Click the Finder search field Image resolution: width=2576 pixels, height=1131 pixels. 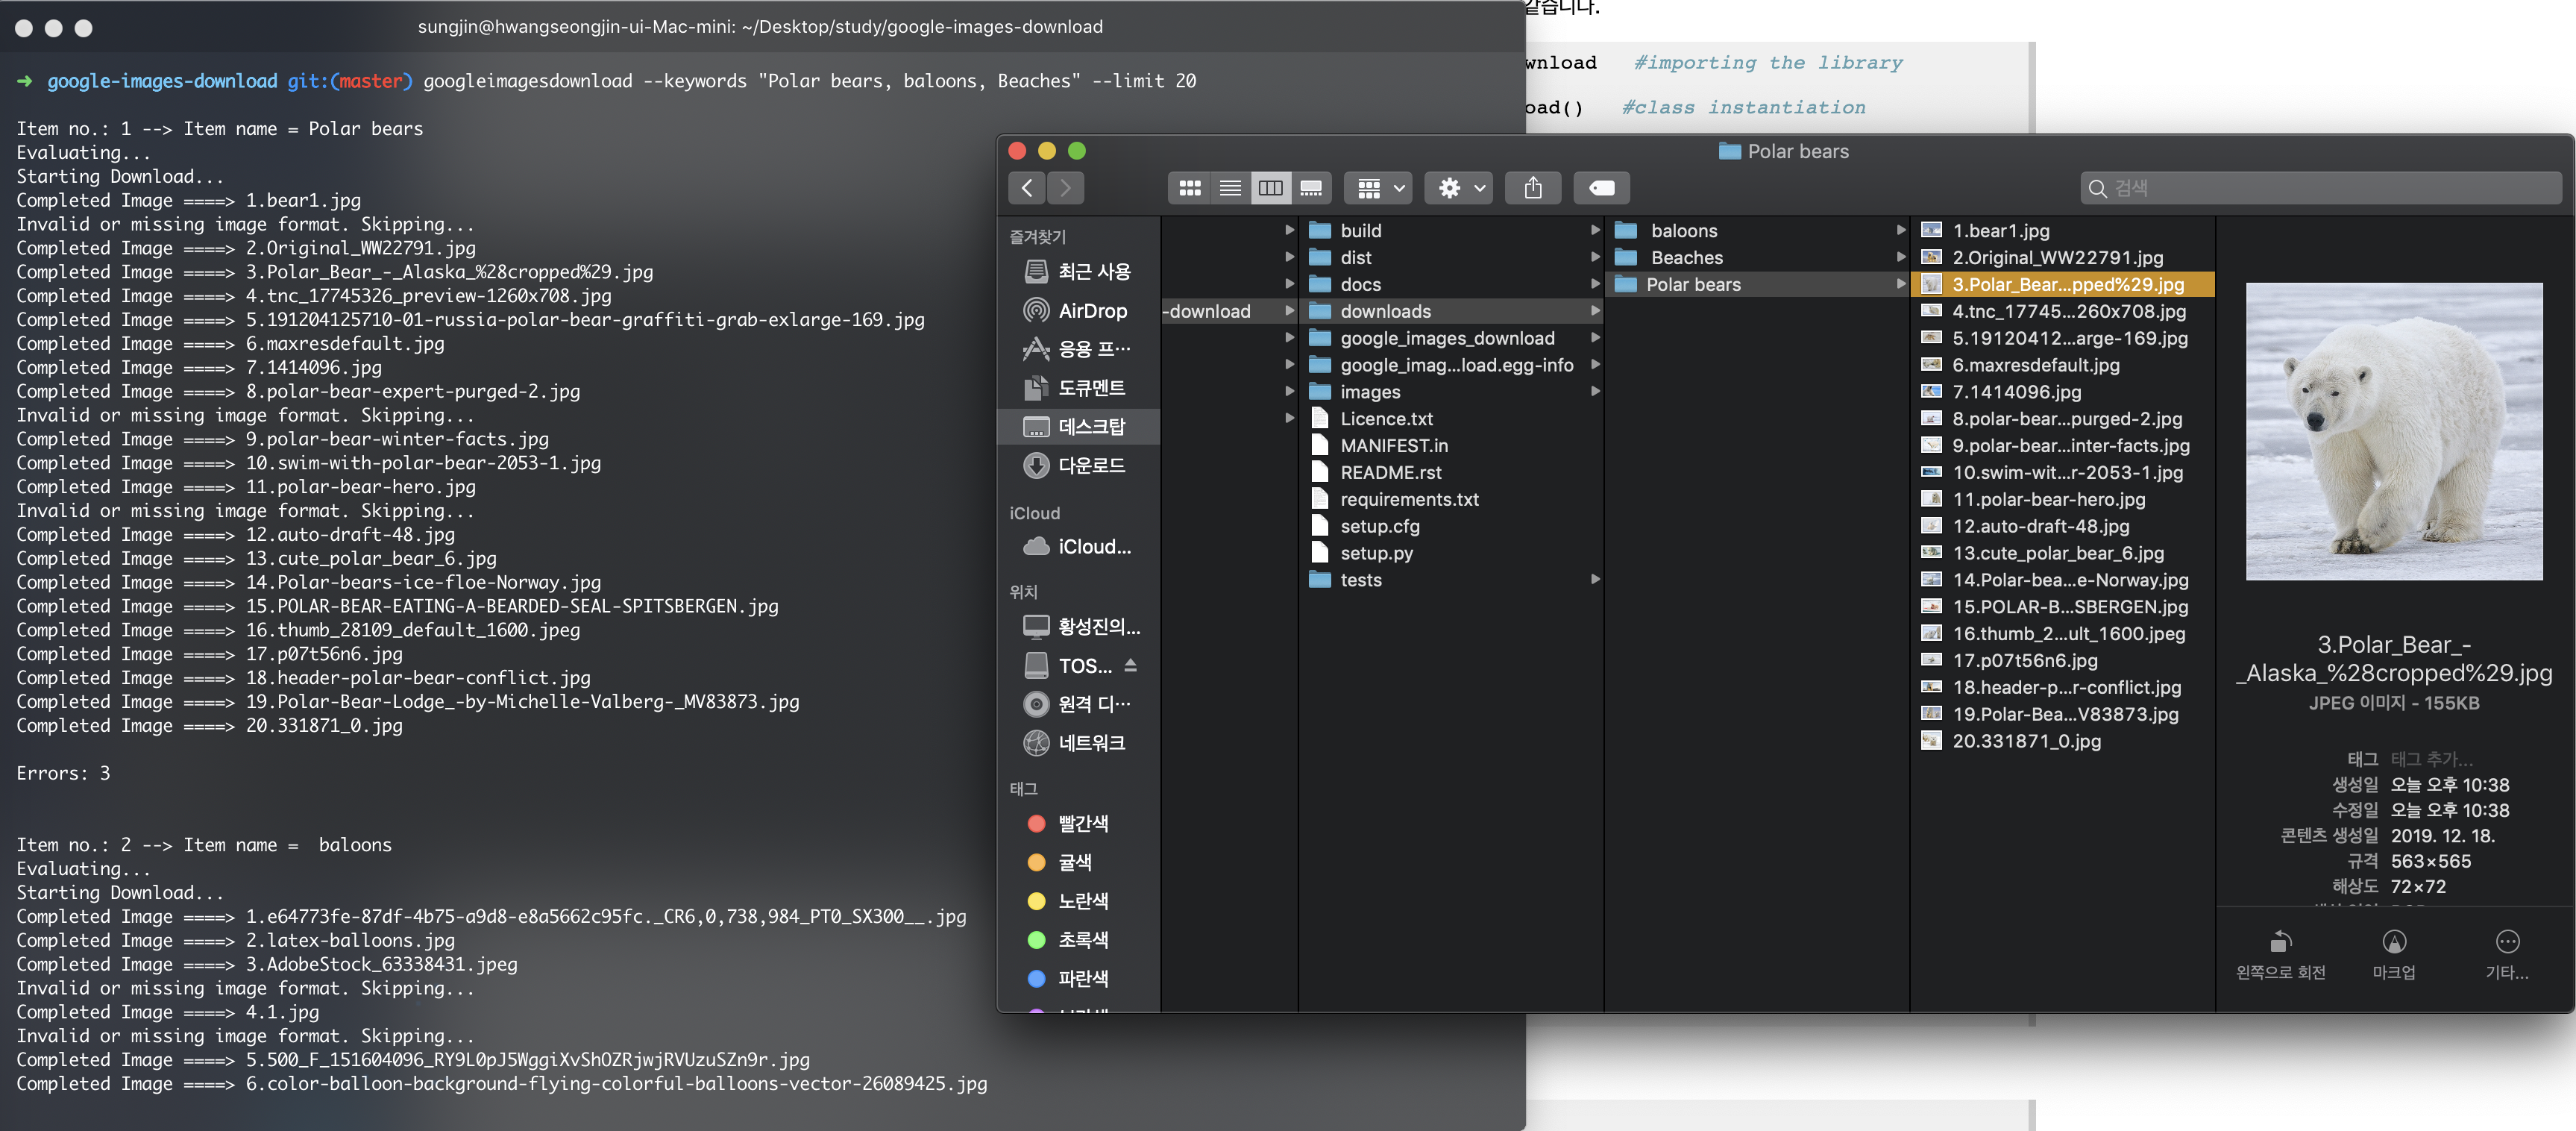2321,188
